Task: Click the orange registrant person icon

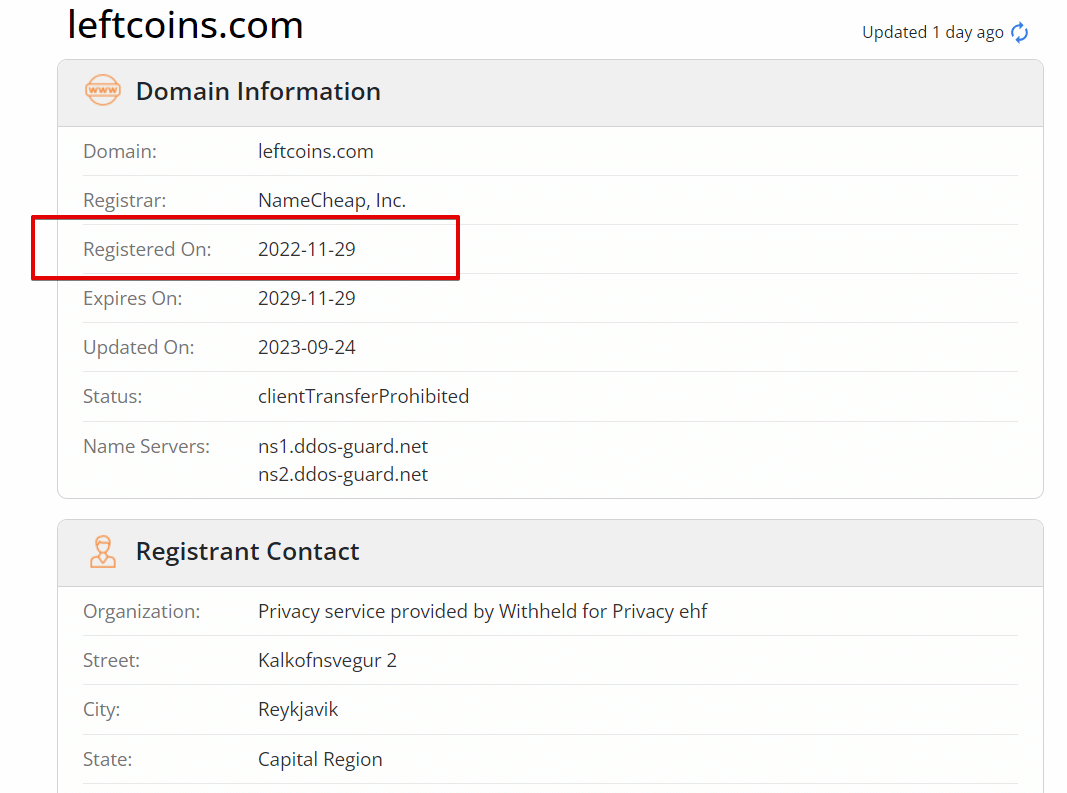Action: (x=103, y=551)
